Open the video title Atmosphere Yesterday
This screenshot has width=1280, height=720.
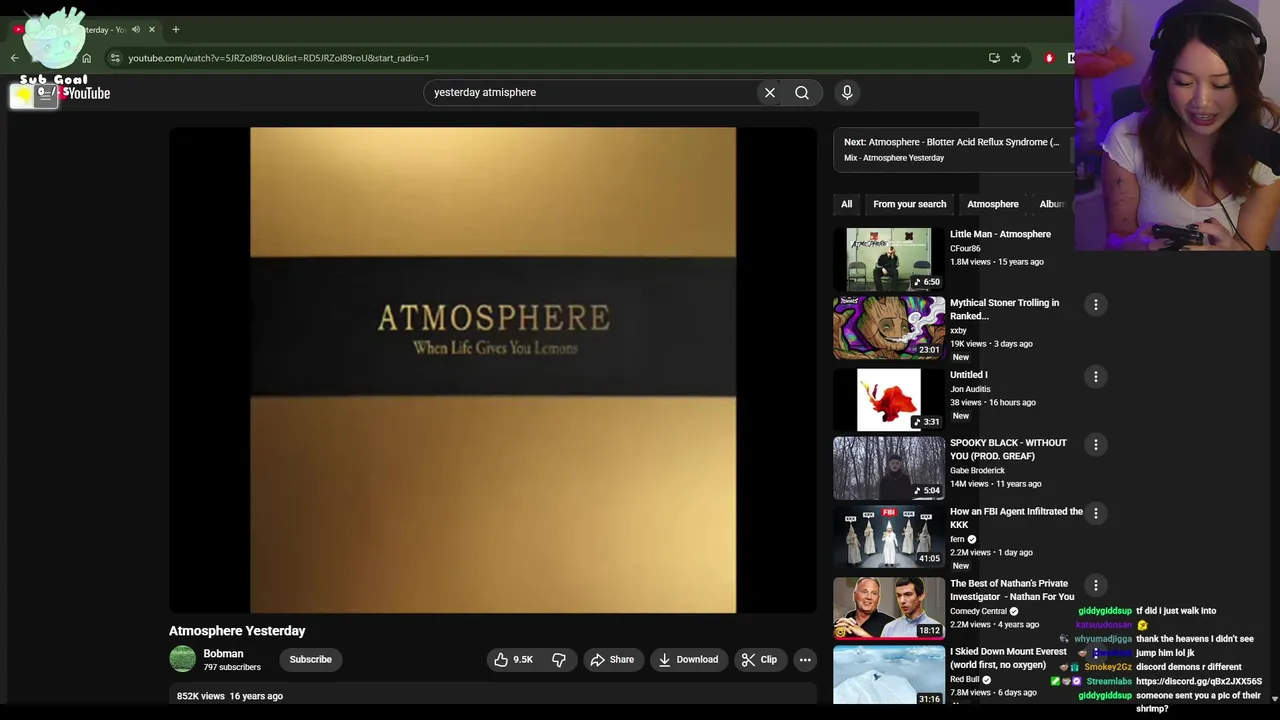tap(237, 631)
